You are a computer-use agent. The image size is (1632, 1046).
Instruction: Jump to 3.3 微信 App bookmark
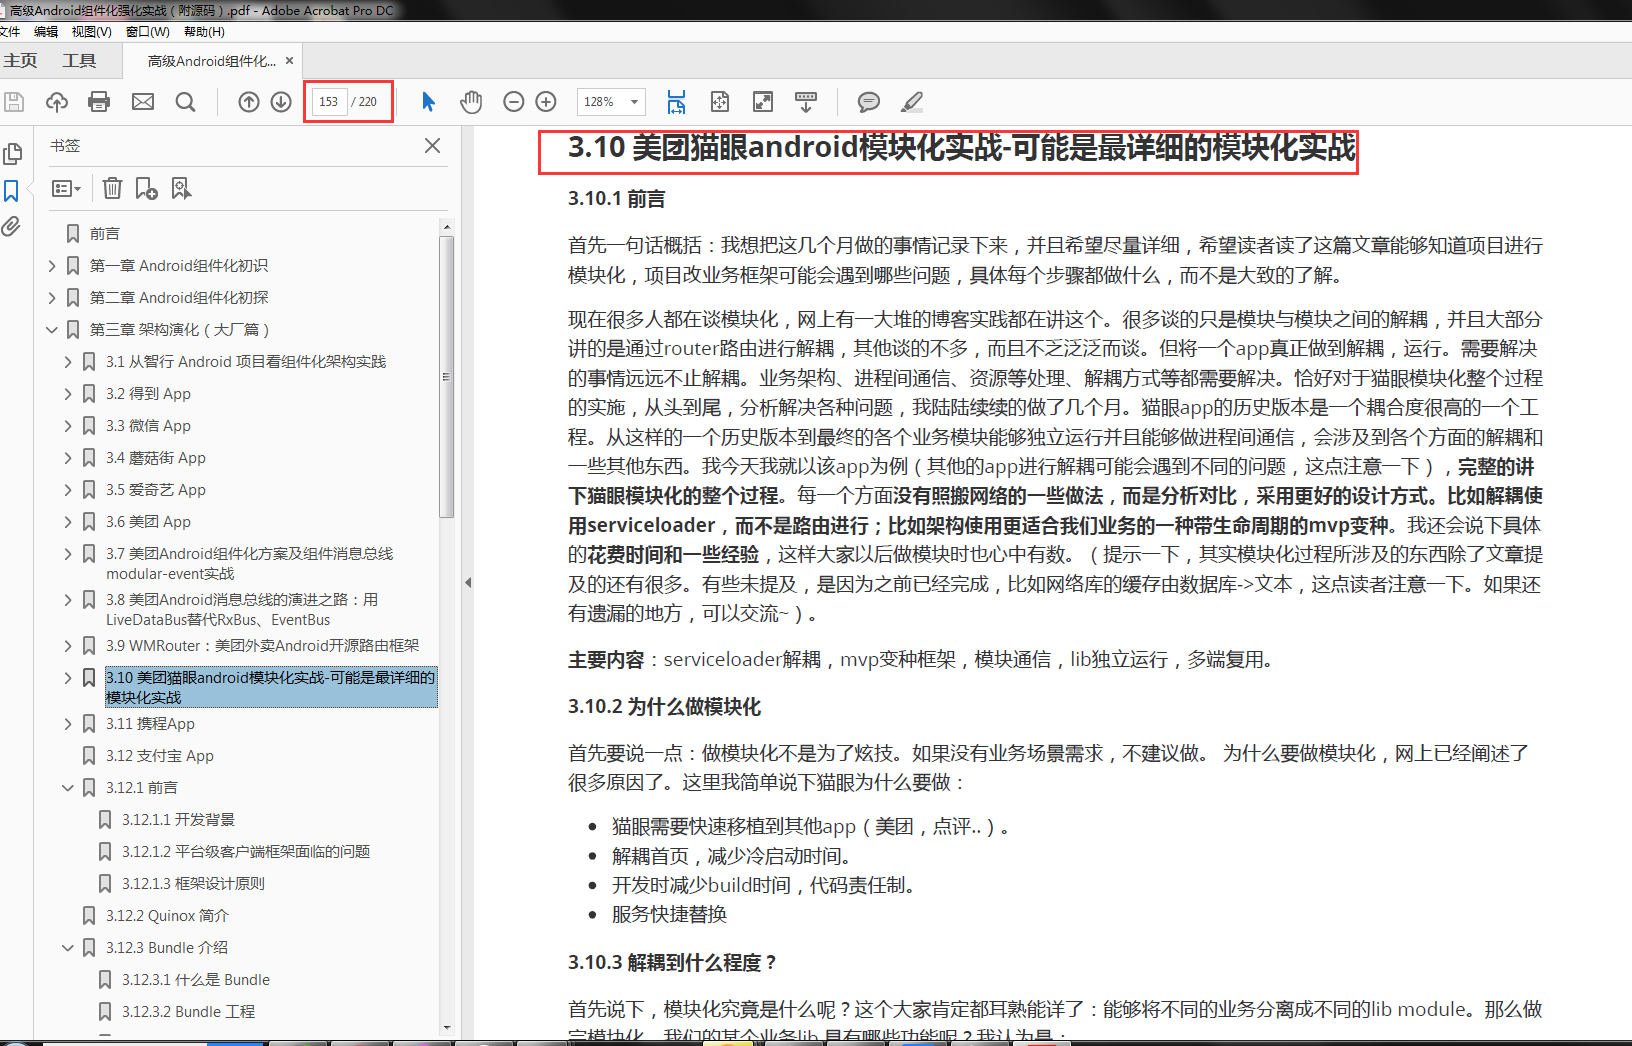(x=148, y=426)
